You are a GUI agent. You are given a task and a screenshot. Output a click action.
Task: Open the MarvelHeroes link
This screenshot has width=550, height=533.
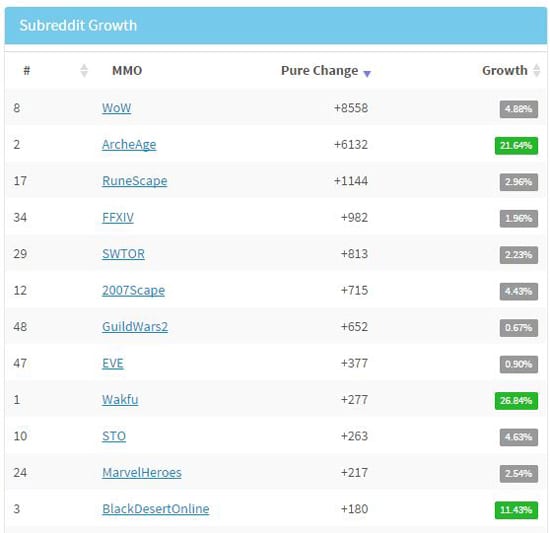tap(142, 472)
